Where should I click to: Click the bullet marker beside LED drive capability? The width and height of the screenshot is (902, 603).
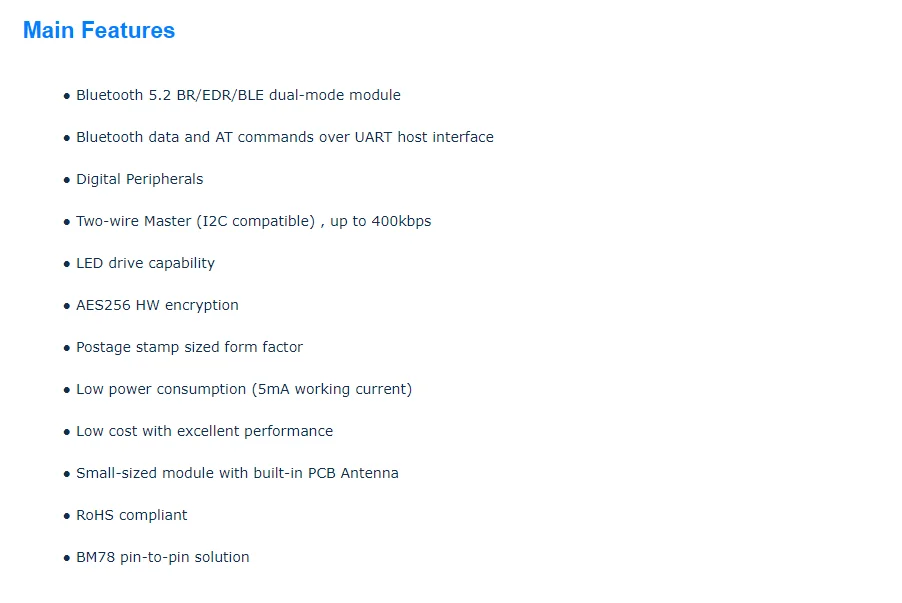click(67, 265)
